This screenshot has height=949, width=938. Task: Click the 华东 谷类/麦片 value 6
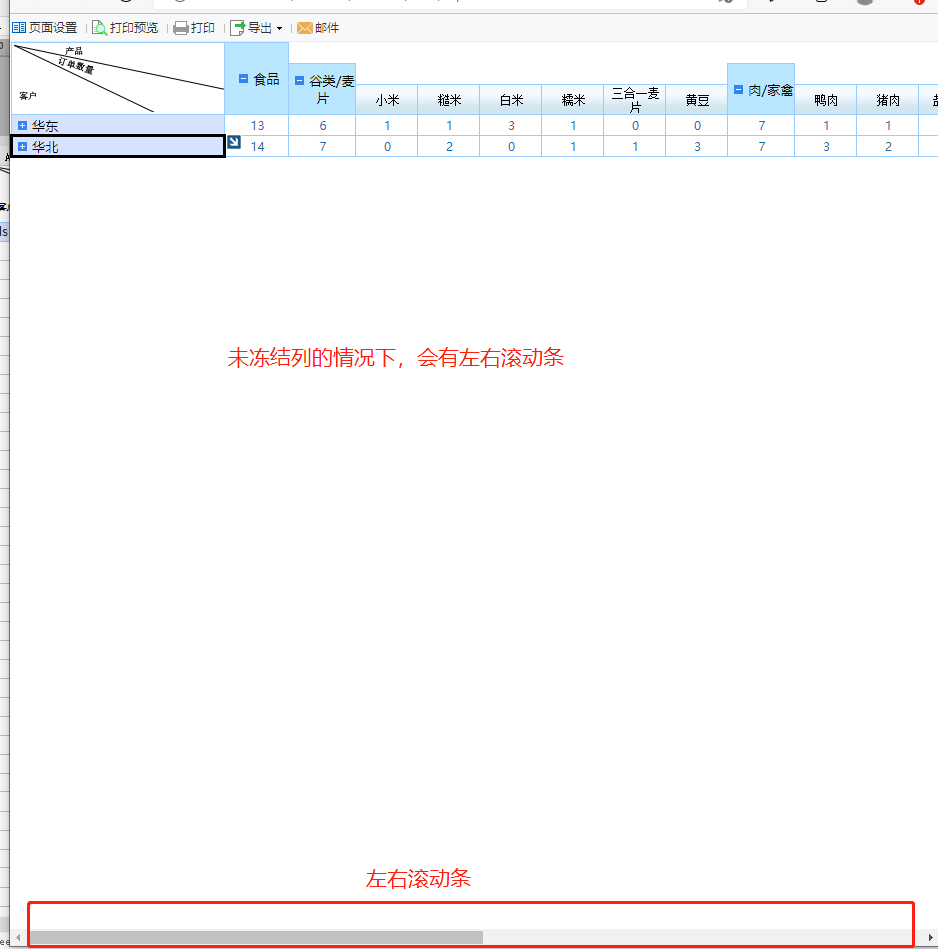(323, 125)
